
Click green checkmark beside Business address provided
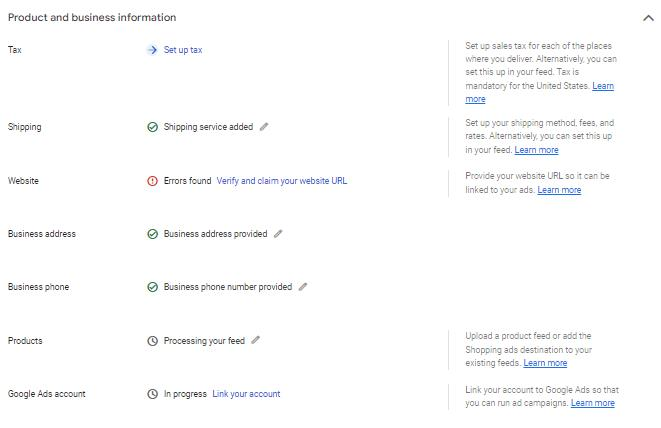152,234
